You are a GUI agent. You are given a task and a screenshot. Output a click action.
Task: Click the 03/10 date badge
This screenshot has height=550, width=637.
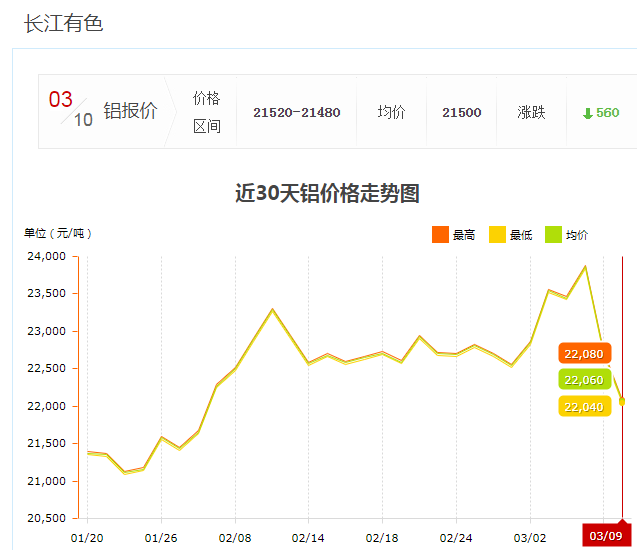click(70, 109)
